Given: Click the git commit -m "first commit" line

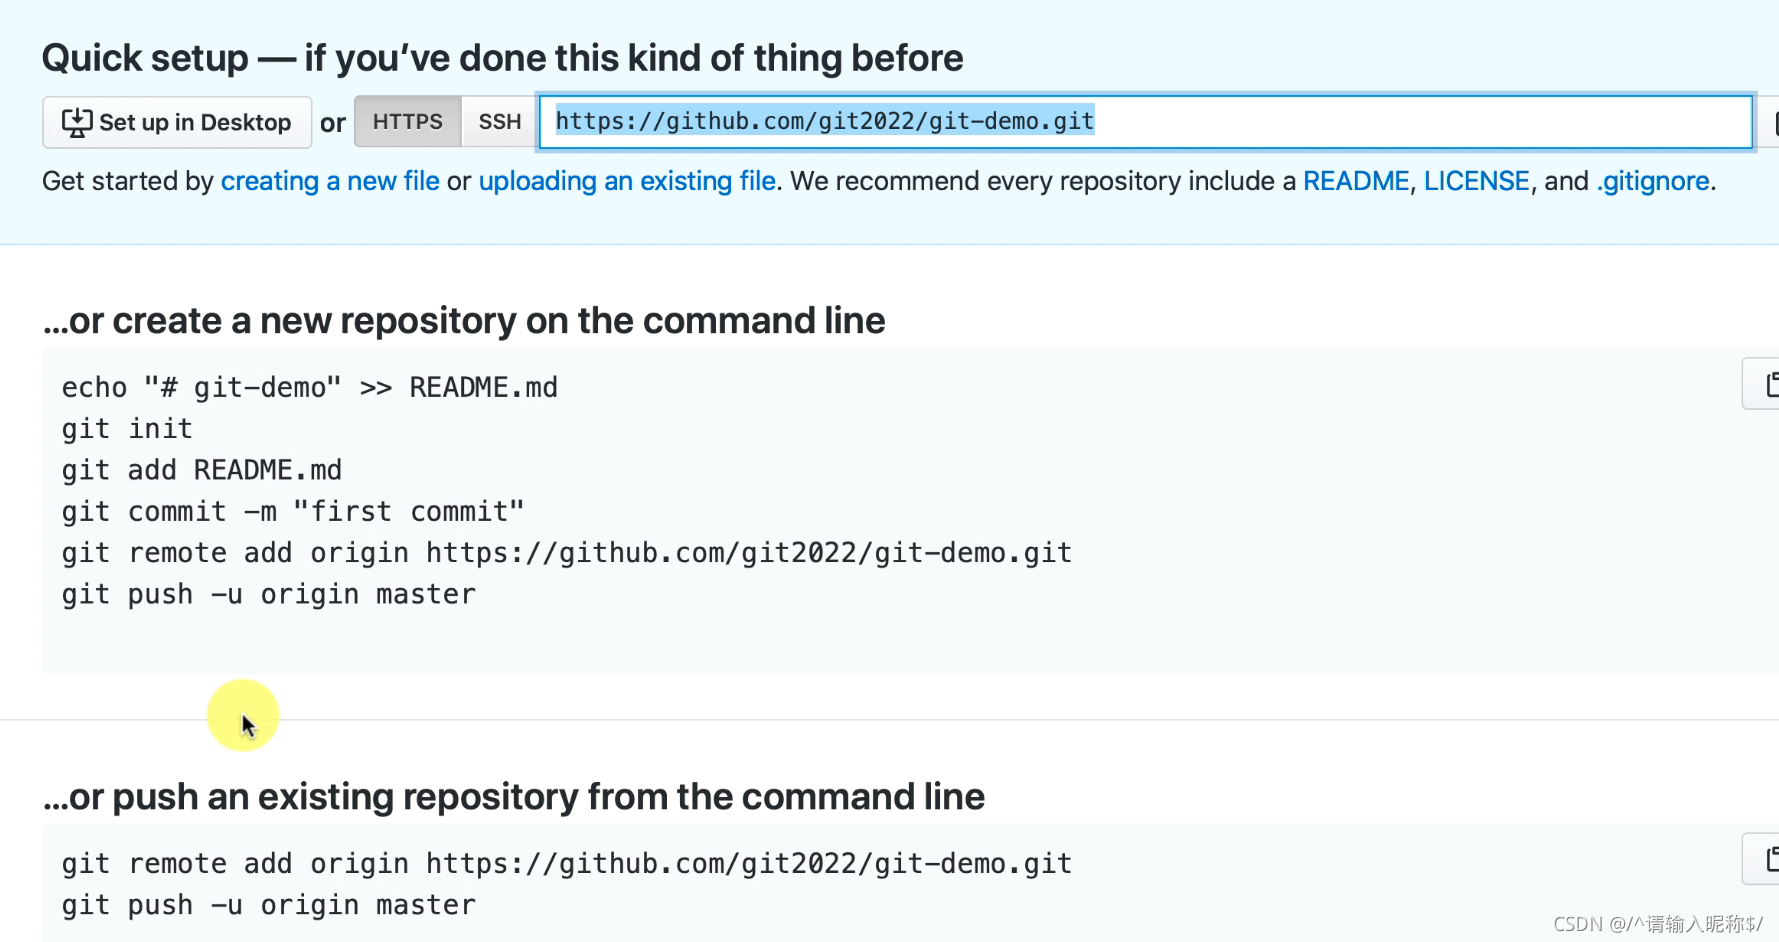Looking at the screenshot, I should (x=293, y=512).
